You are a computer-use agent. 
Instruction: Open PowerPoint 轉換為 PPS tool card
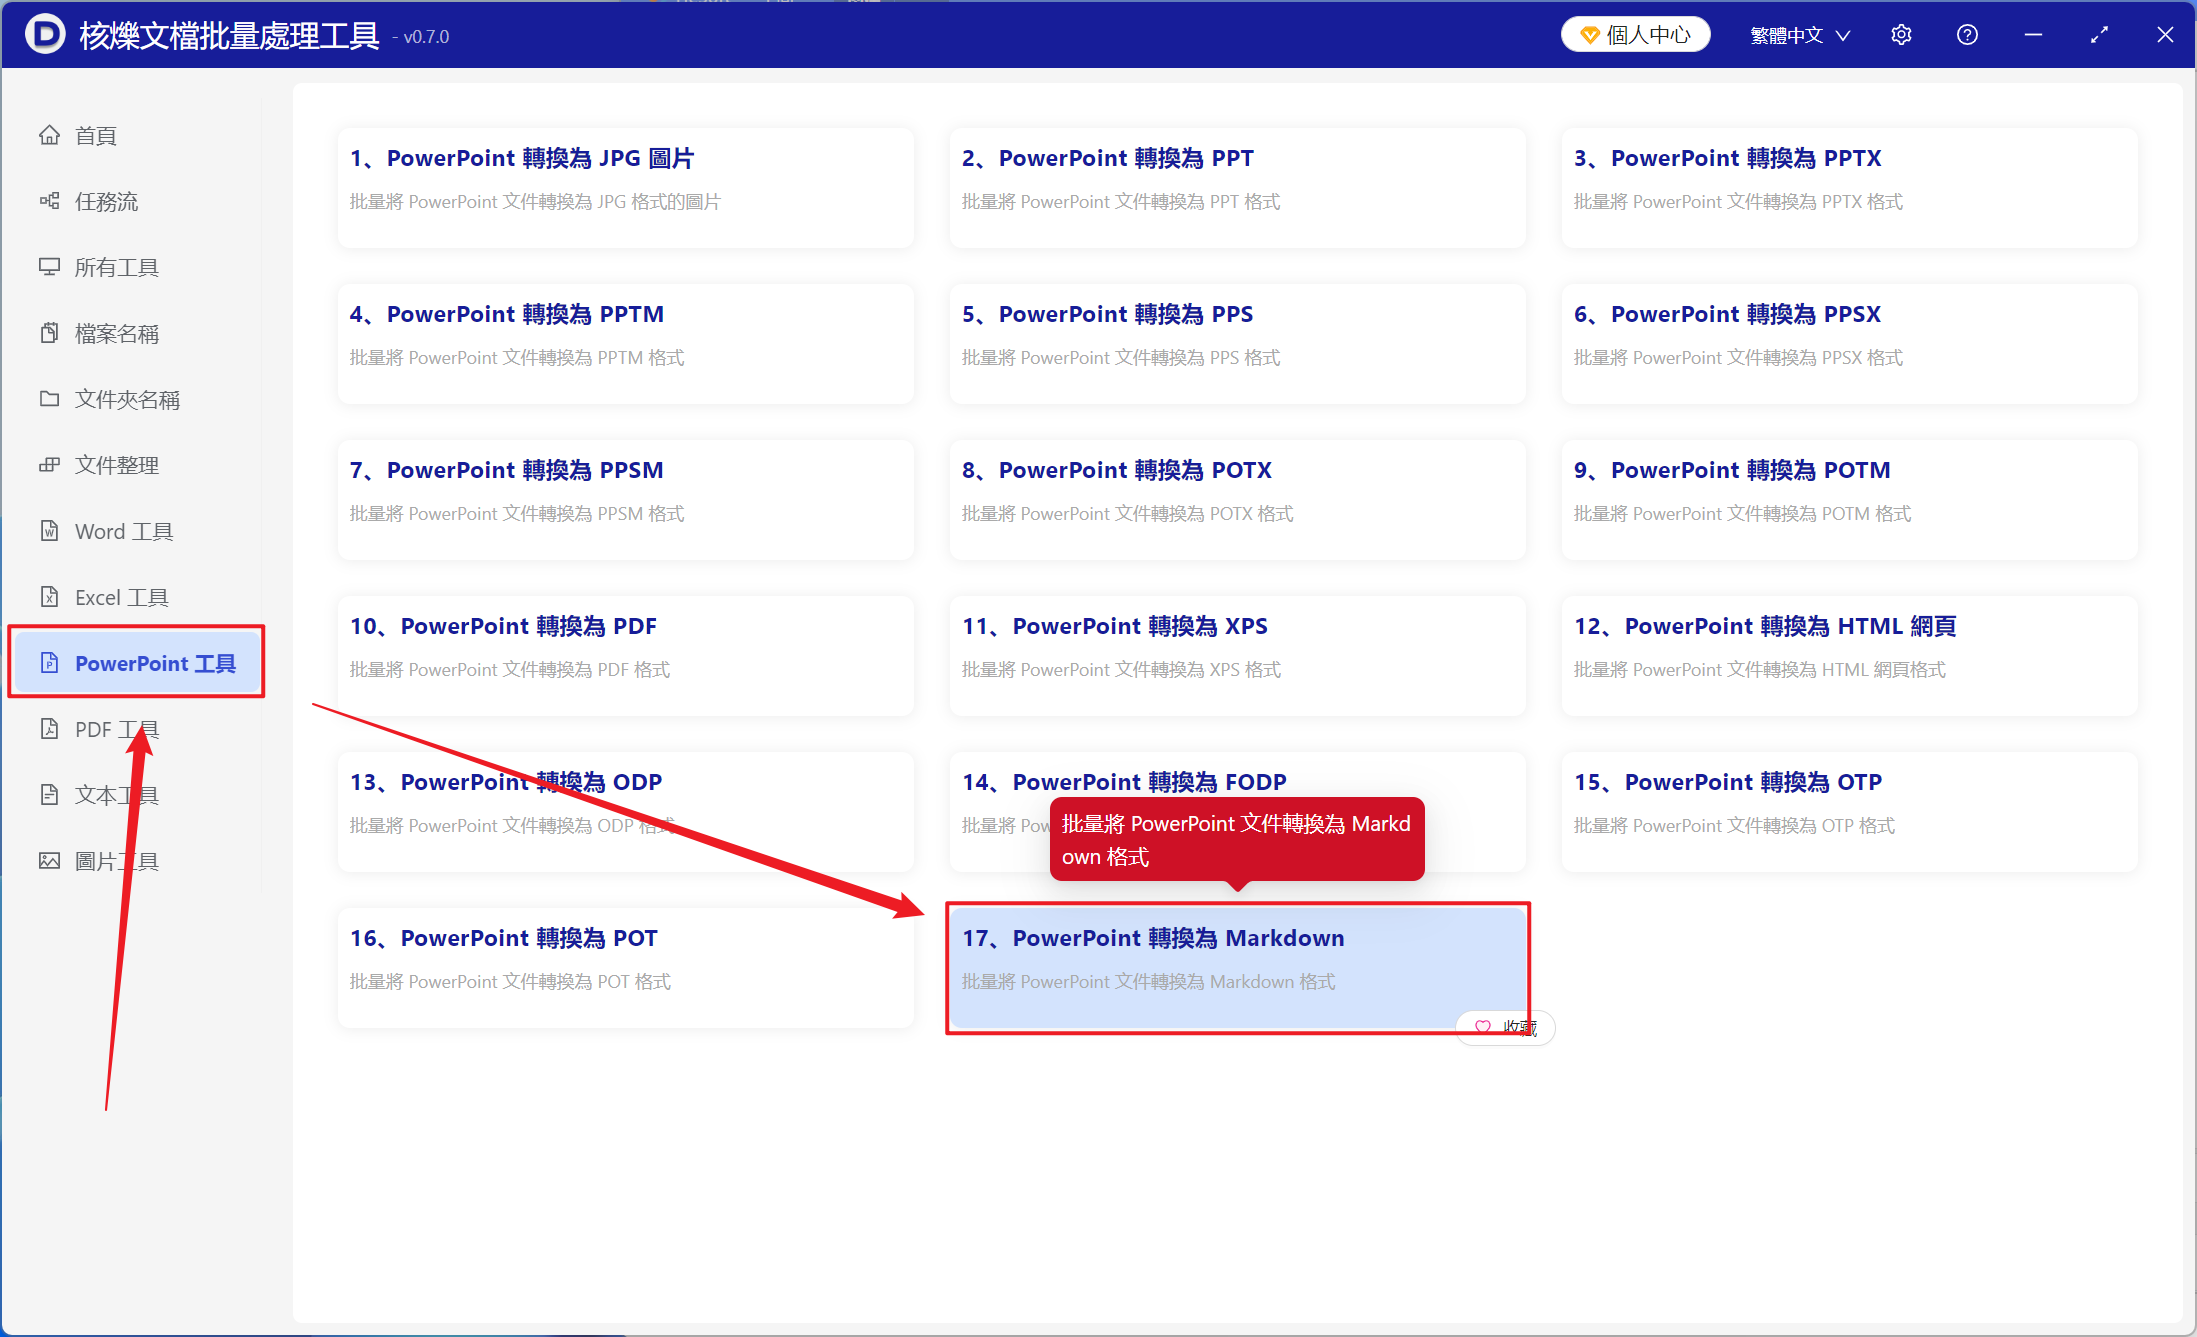1238,344
